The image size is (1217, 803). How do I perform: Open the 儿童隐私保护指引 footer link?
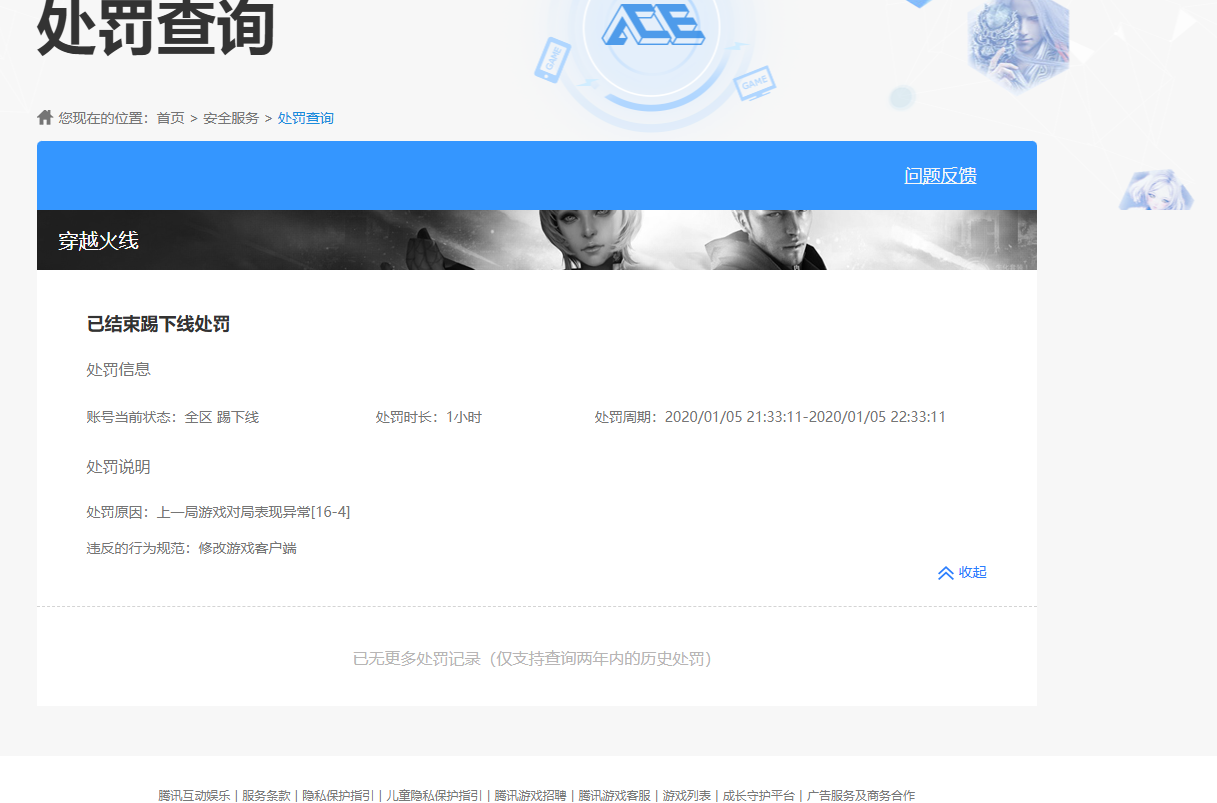point(434,796)
